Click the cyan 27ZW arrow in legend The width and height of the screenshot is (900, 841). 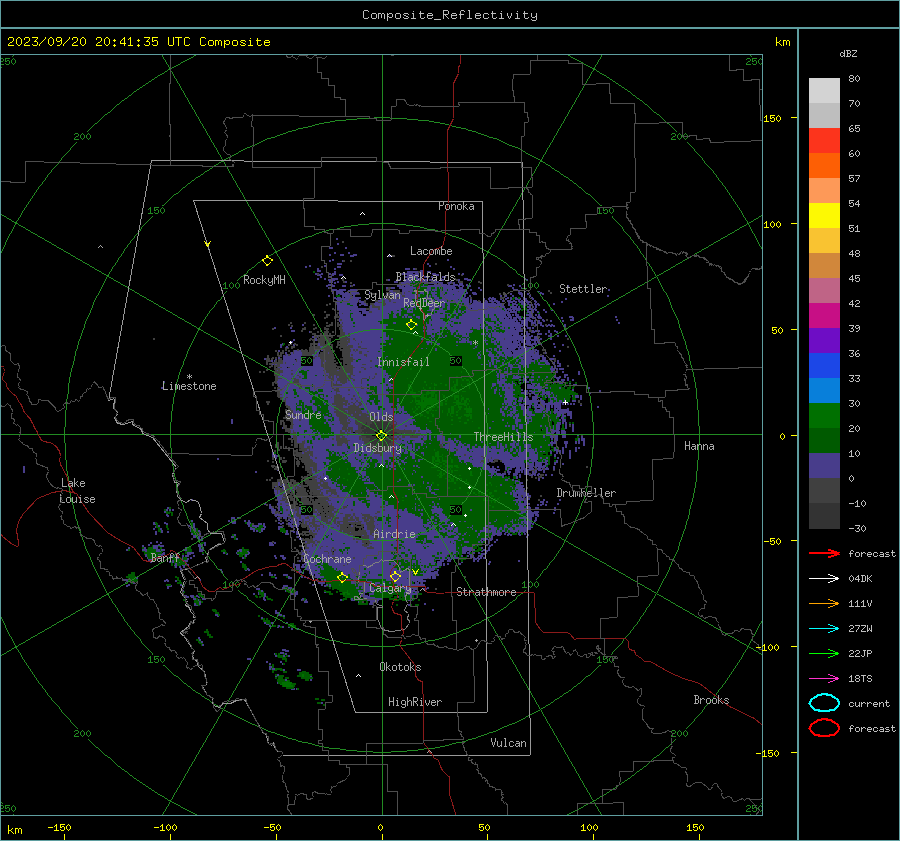[824, 629]
